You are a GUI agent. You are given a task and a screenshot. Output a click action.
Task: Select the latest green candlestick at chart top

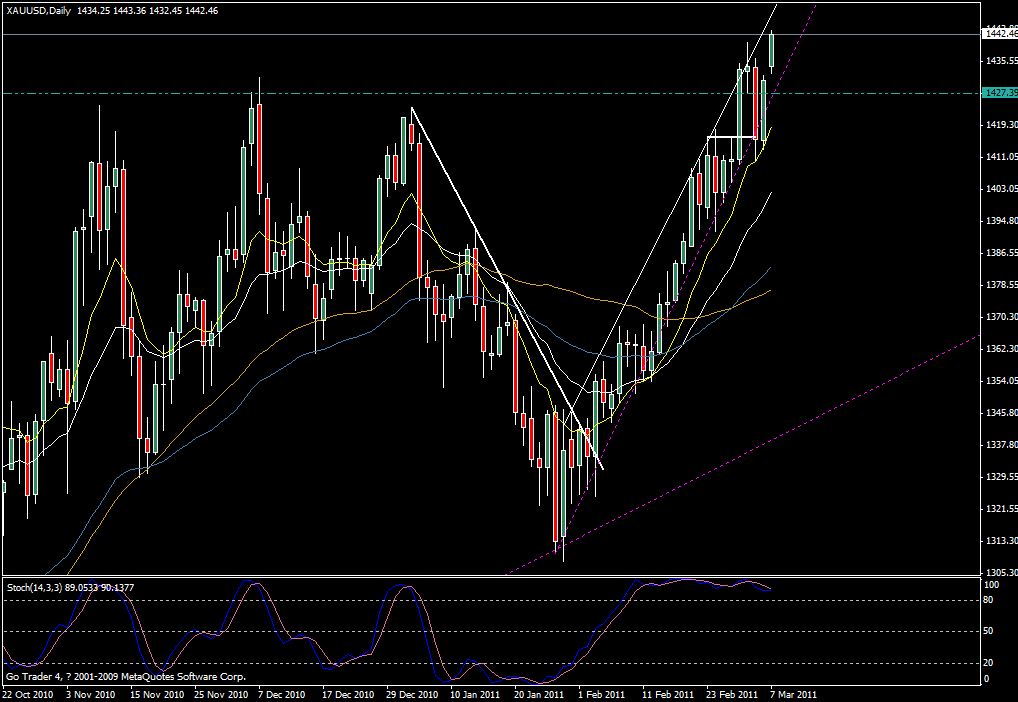(772, 50)
